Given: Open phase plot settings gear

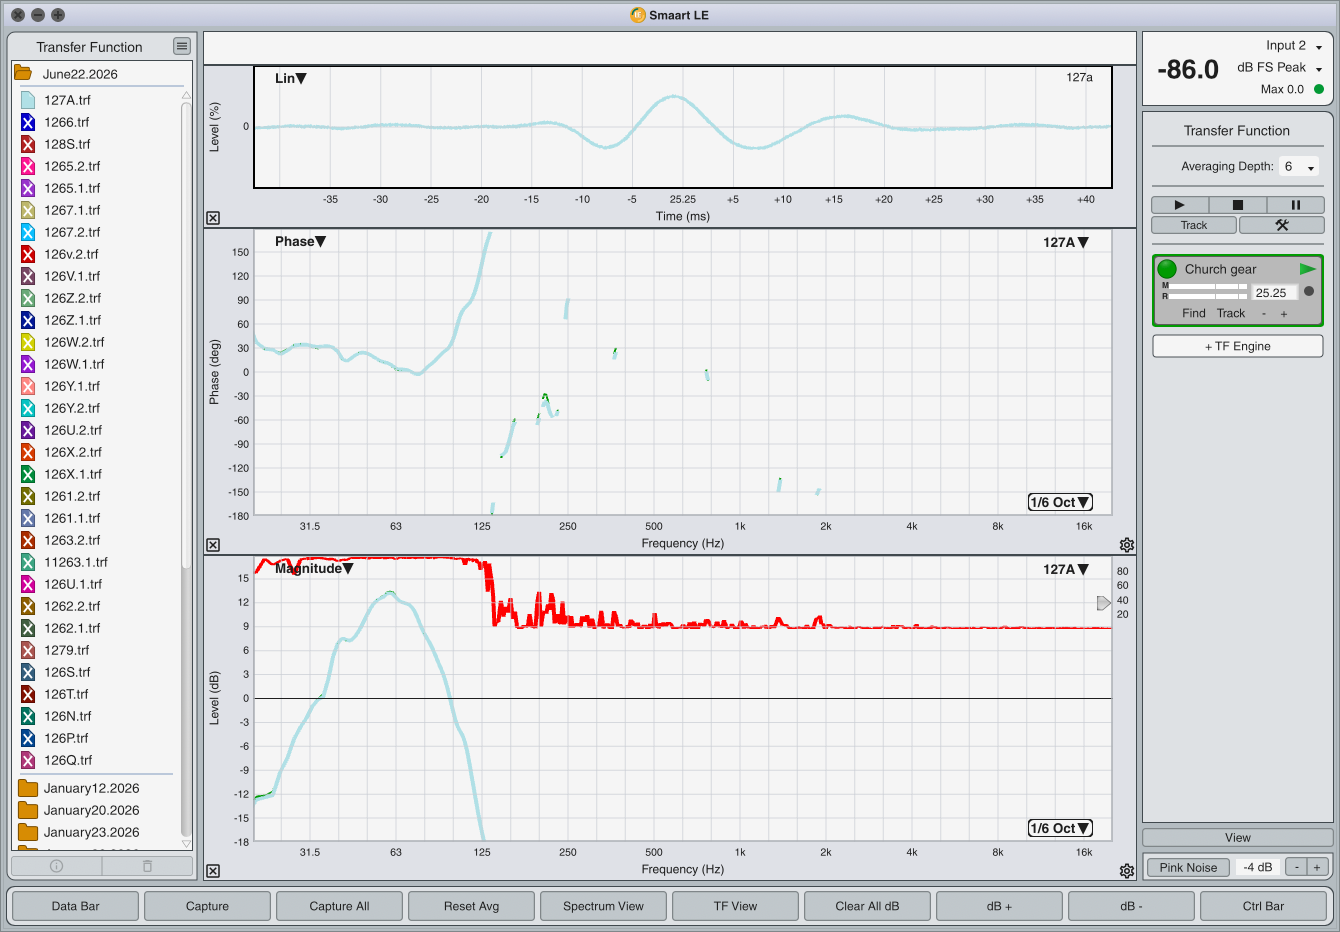Looking at the screenshot, I should tap(1127, 545).
